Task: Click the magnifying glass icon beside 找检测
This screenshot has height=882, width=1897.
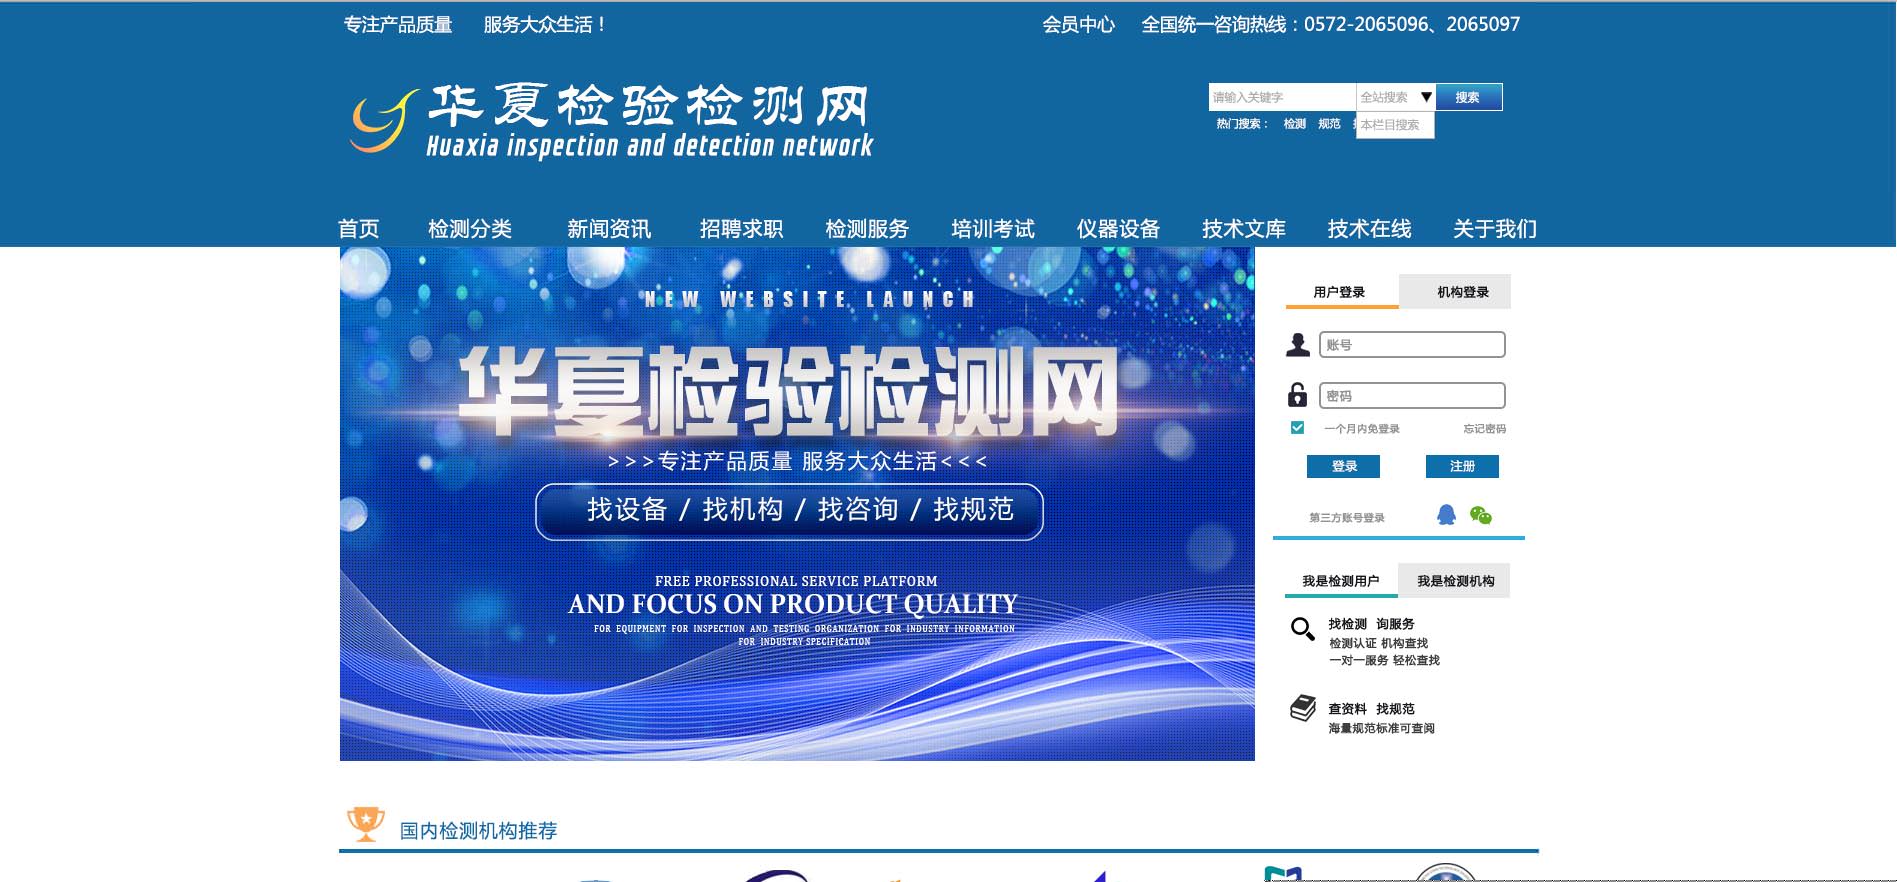Action: (1302, 629)
